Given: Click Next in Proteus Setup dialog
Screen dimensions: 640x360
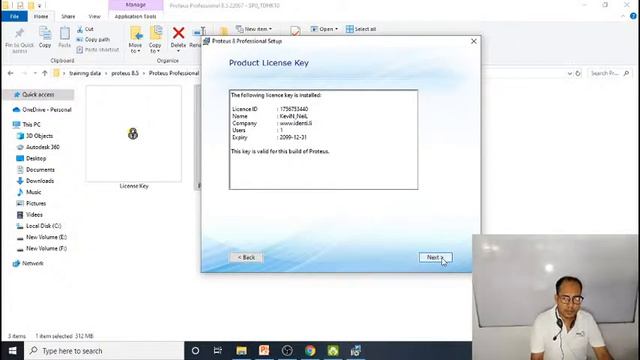Looking at the screenshot, I should pyautogui.click(x=435, y=257).
